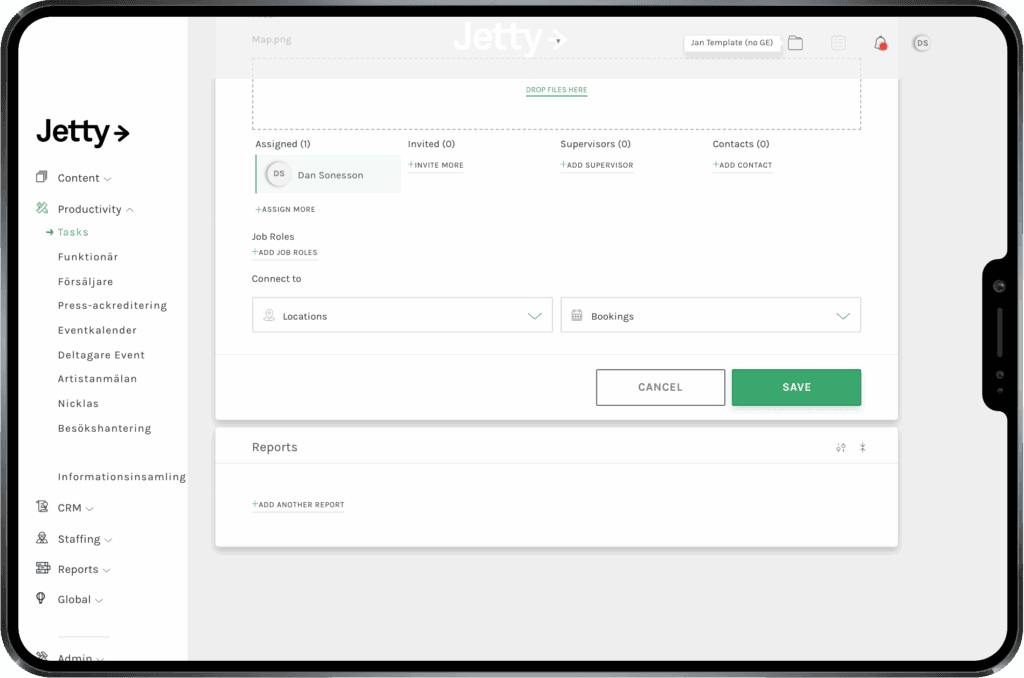Click the Add Another Report link
The image size is (1024, 678).
[297, 504]
